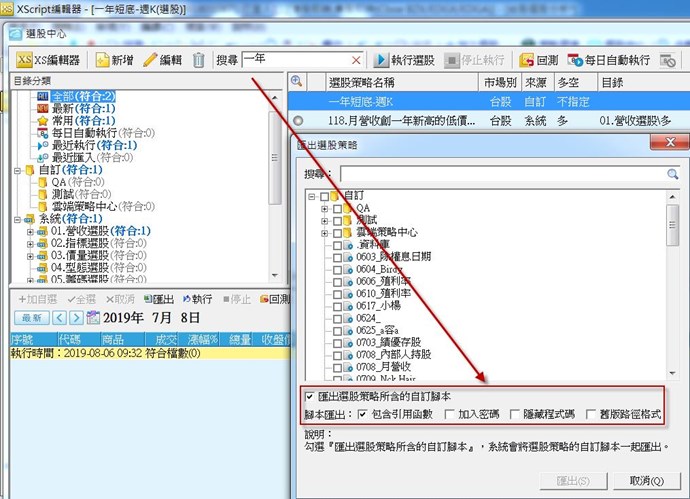Screen dimensions: 690x499
Task: Click 回測 in the result toolbar
Action: pos(275,299)
